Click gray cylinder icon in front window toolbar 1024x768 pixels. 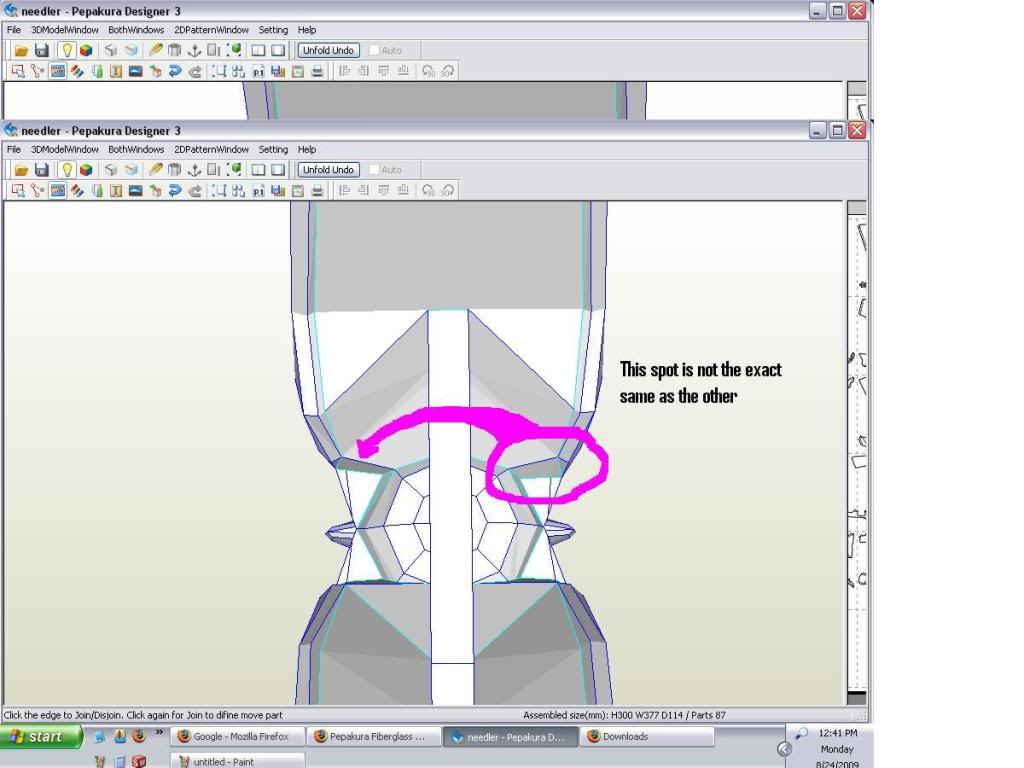[174, 170]
